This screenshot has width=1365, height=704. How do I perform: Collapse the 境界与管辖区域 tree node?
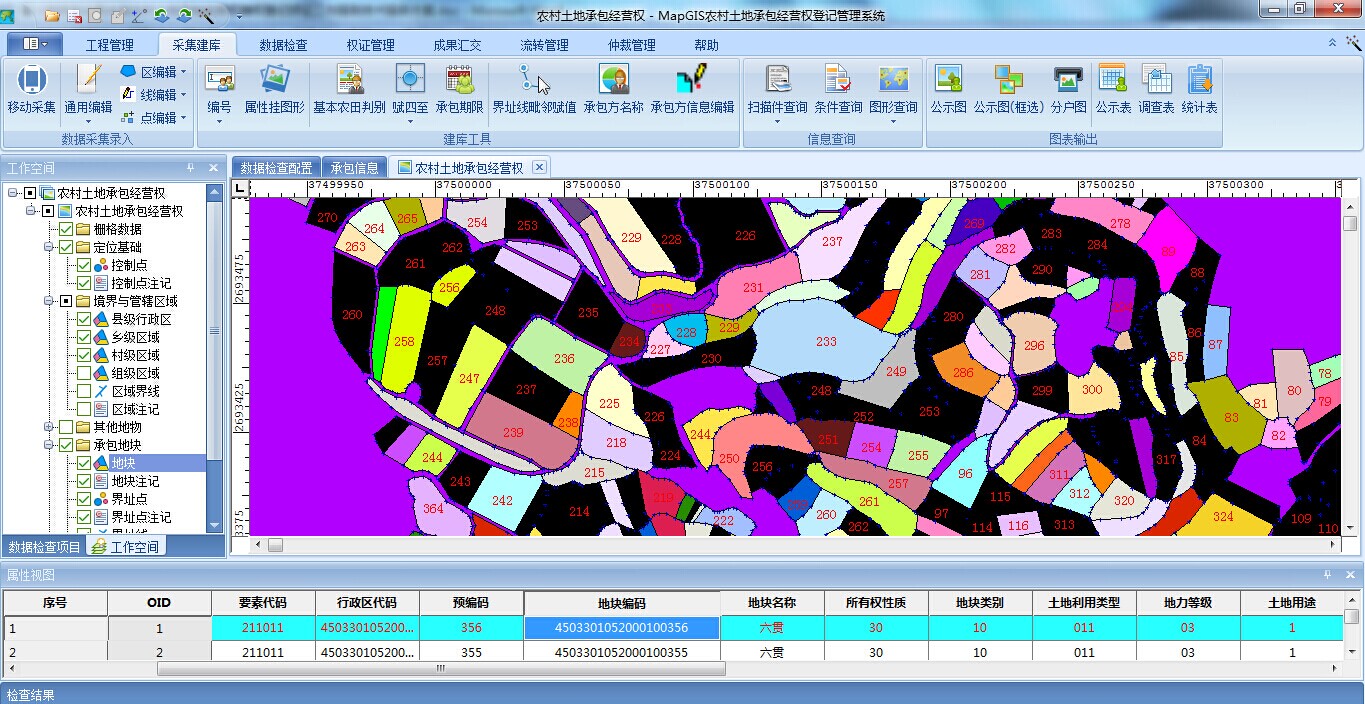(x=48, y=301)
